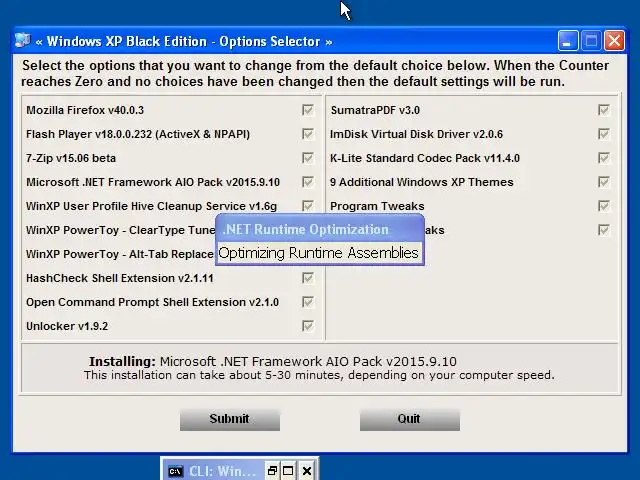Toggle the Open Command Prompt Shell Extension checkbox

(x=308, y=302)
